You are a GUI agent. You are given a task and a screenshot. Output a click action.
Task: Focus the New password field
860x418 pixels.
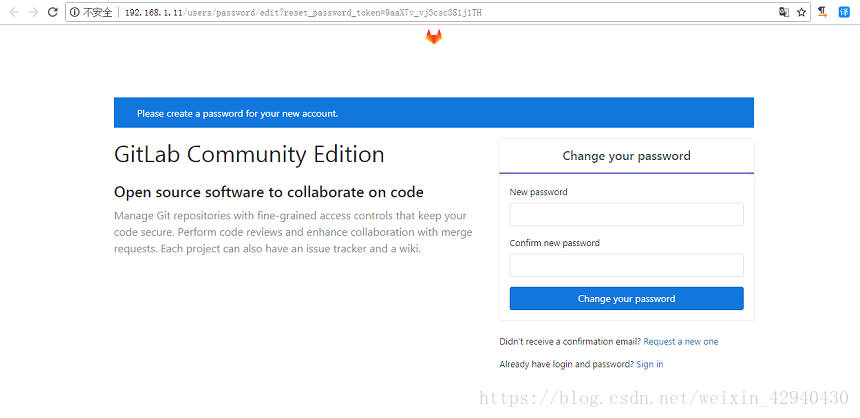point(626,214)
